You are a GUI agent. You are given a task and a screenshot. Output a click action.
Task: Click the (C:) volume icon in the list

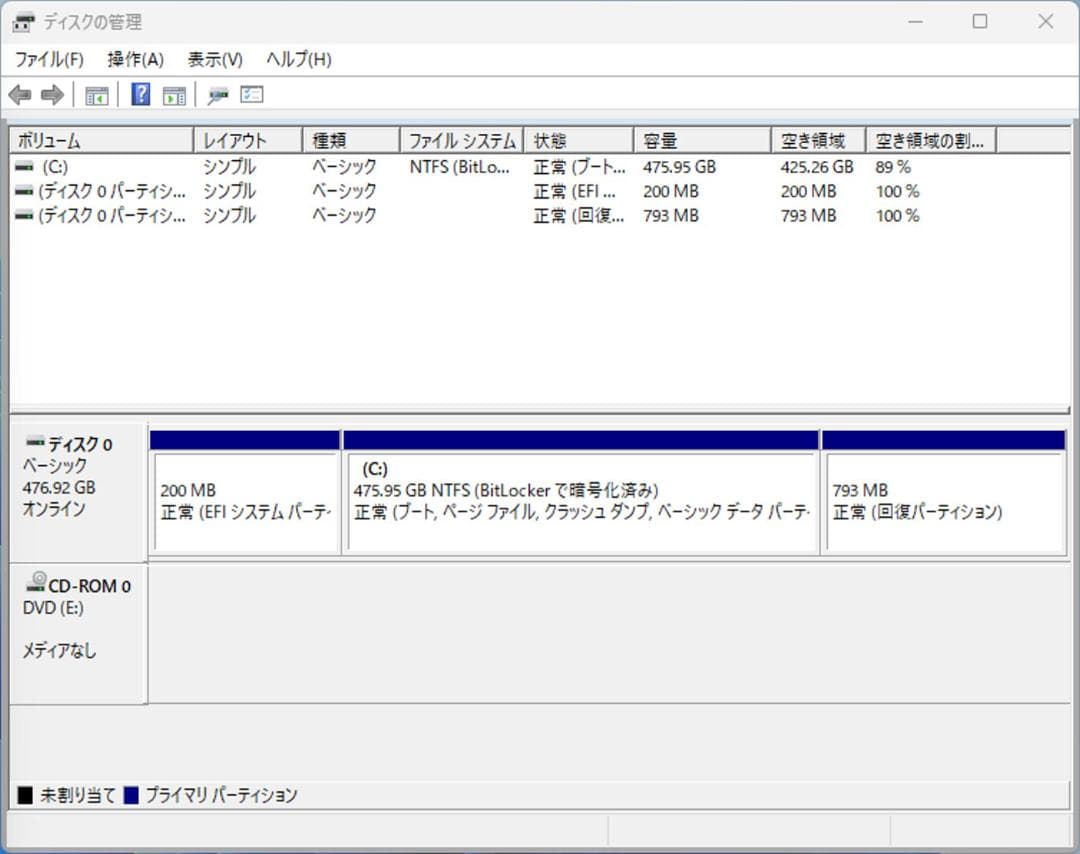[25, 167]
